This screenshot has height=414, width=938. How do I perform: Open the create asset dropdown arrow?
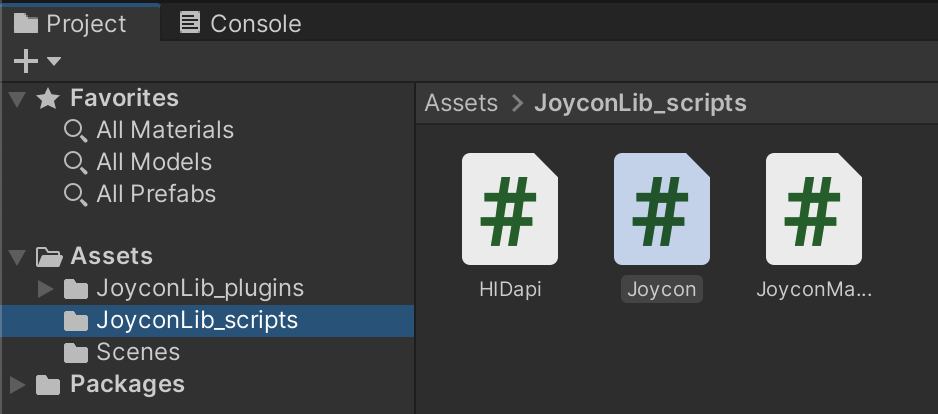pyautogui.click(x=54, y=61)
